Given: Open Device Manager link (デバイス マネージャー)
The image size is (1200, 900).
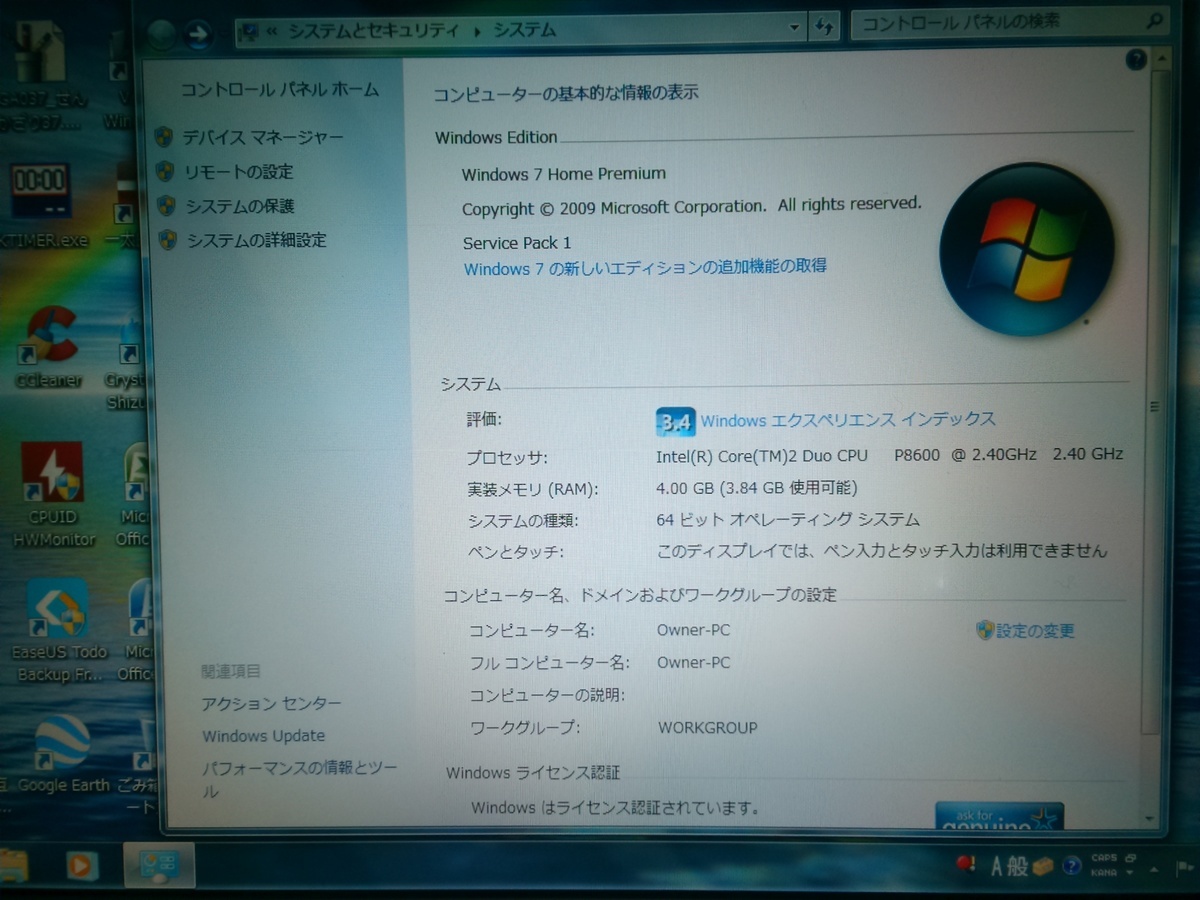Looking at the screenshot, I should (263, 137).
